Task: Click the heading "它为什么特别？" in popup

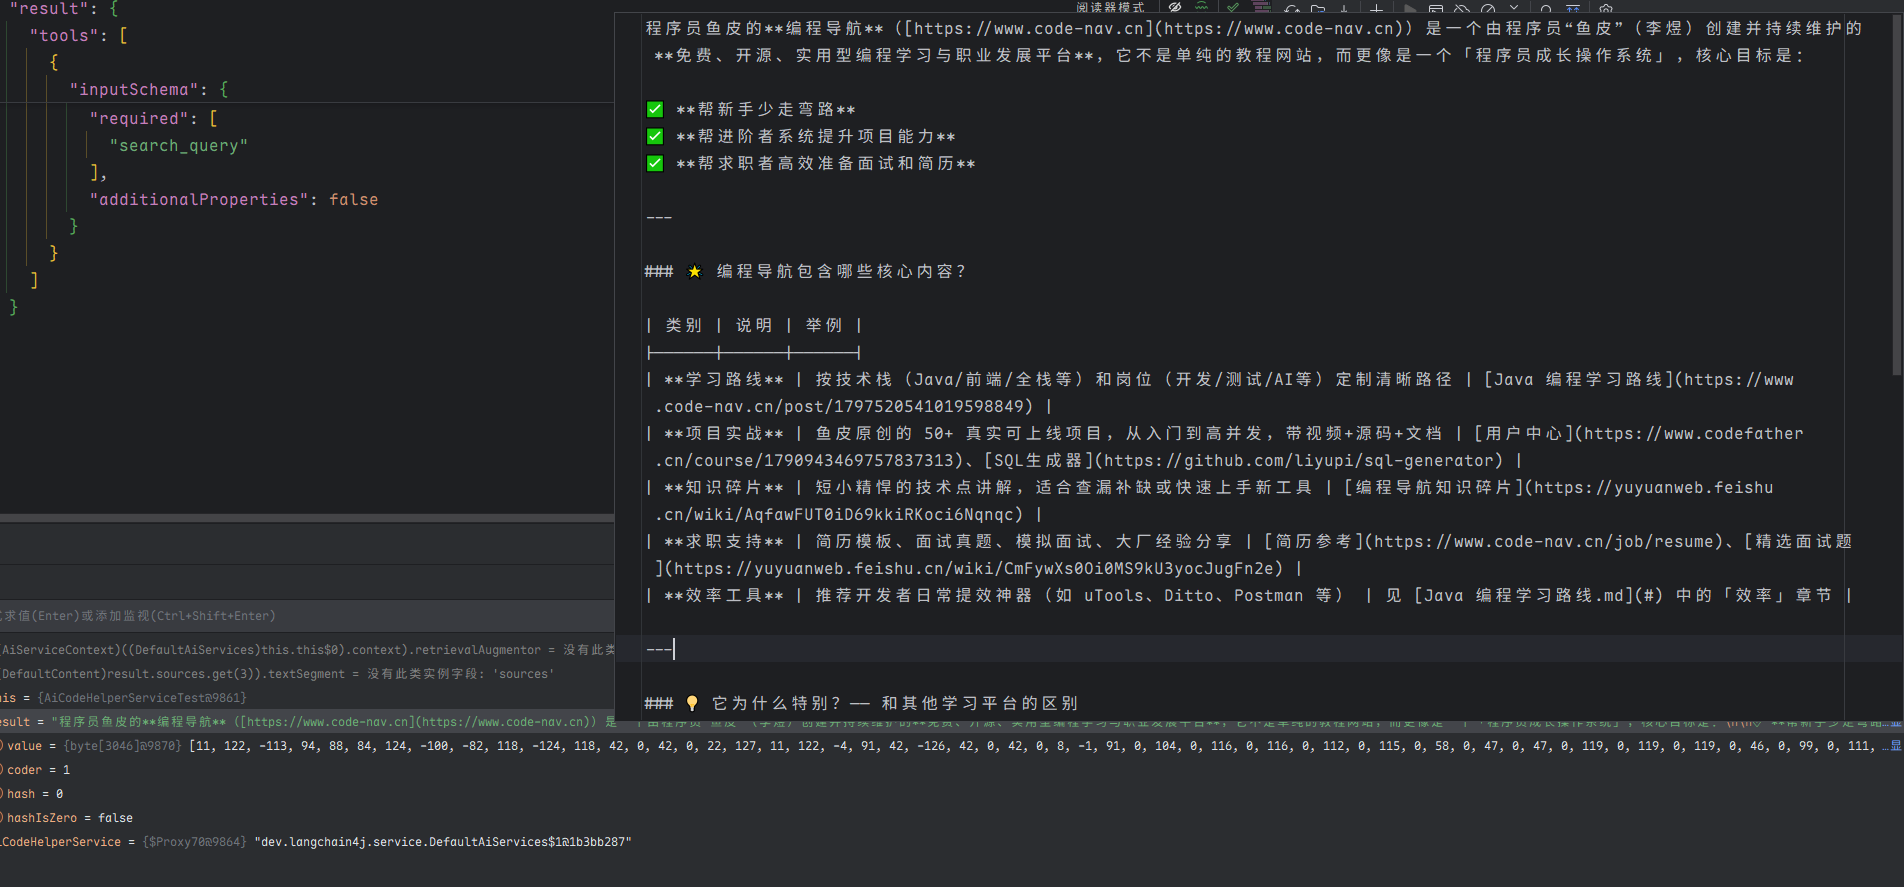Action: tap(777, 703)
